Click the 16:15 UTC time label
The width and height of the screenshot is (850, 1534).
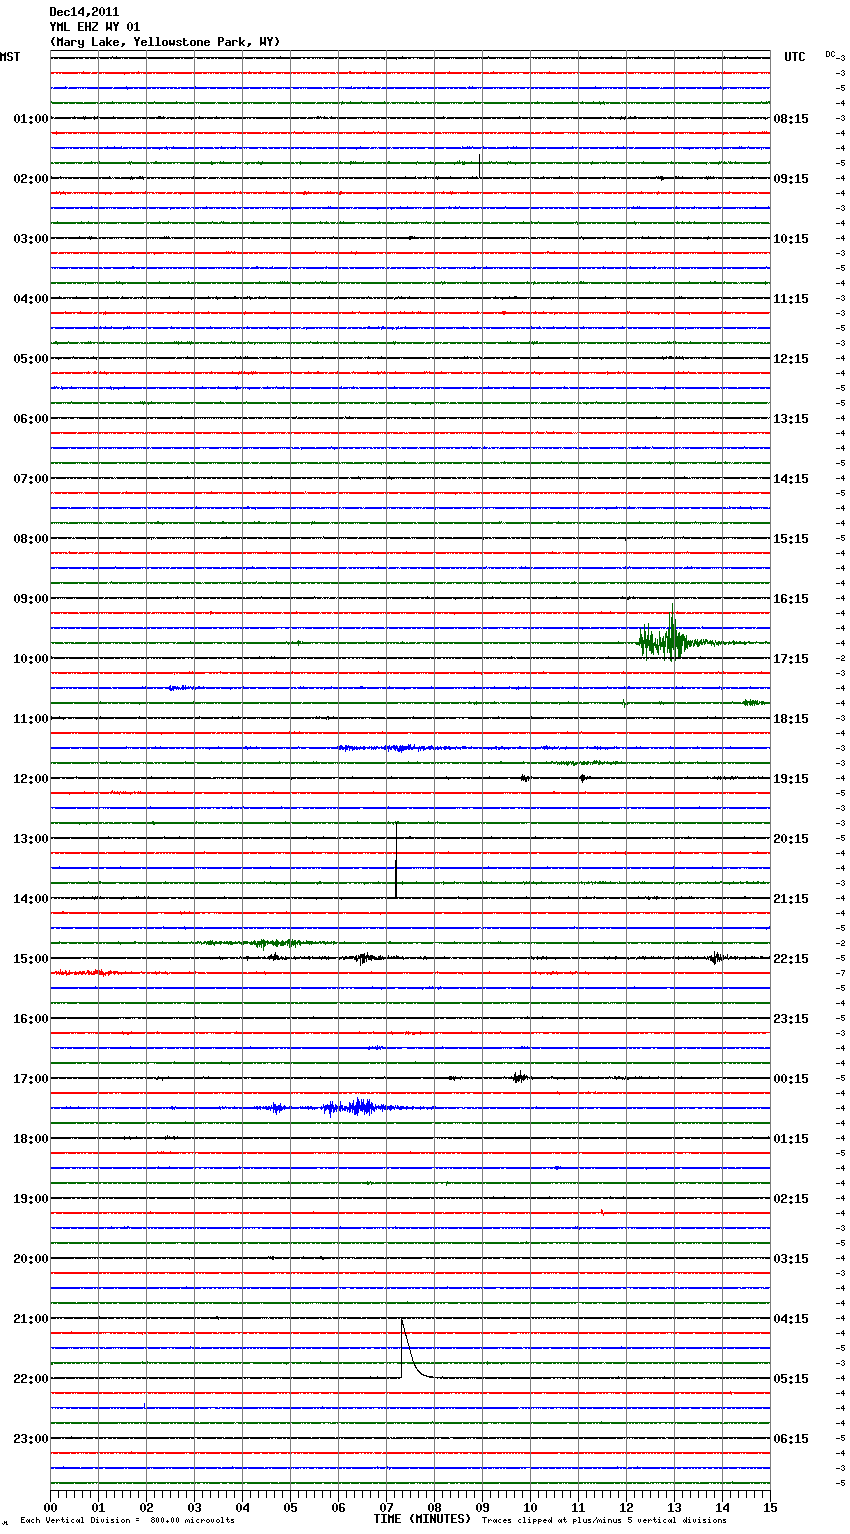[x=791, y=599]
